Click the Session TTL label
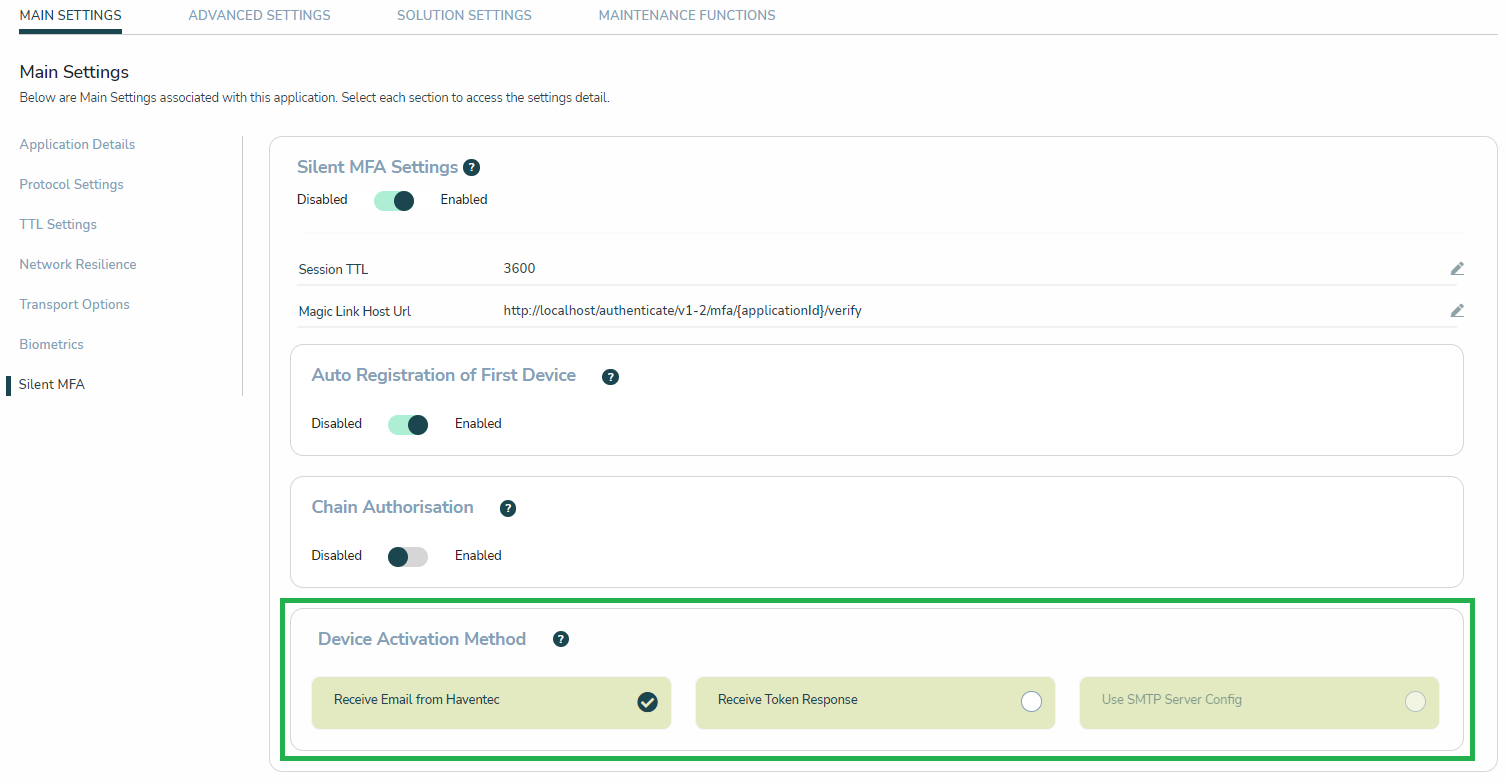The height and width of the screenshot is (781, 1507). [x=333, y=270]
